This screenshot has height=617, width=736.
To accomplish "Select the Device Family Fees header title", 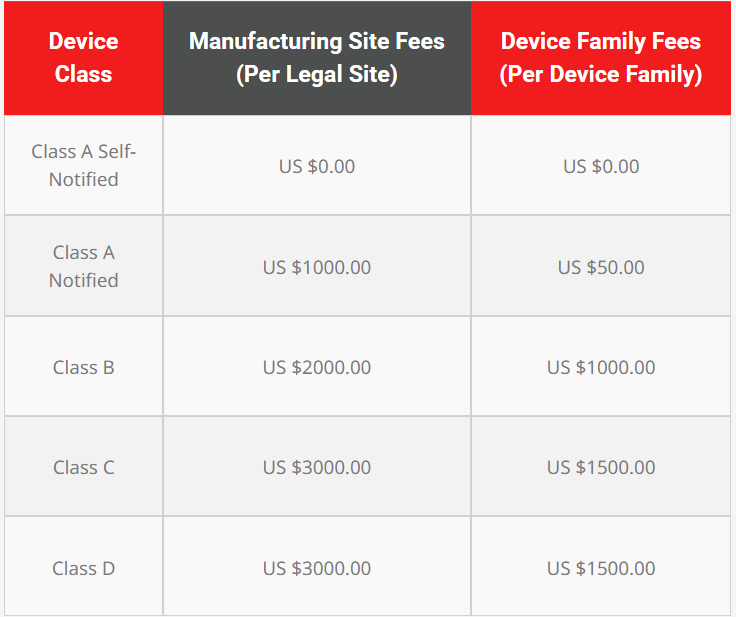I will [601, 41].
